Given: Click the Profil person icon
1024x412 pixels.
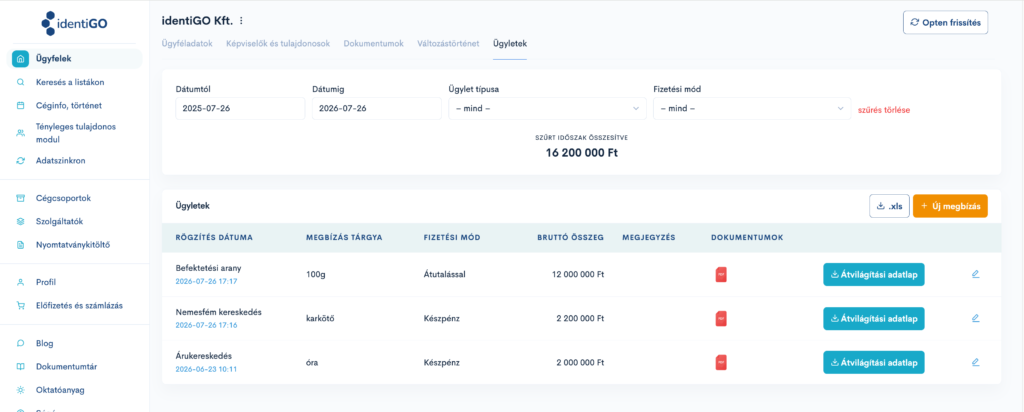Looking at the screenshot, I should (x=20, y=282).
